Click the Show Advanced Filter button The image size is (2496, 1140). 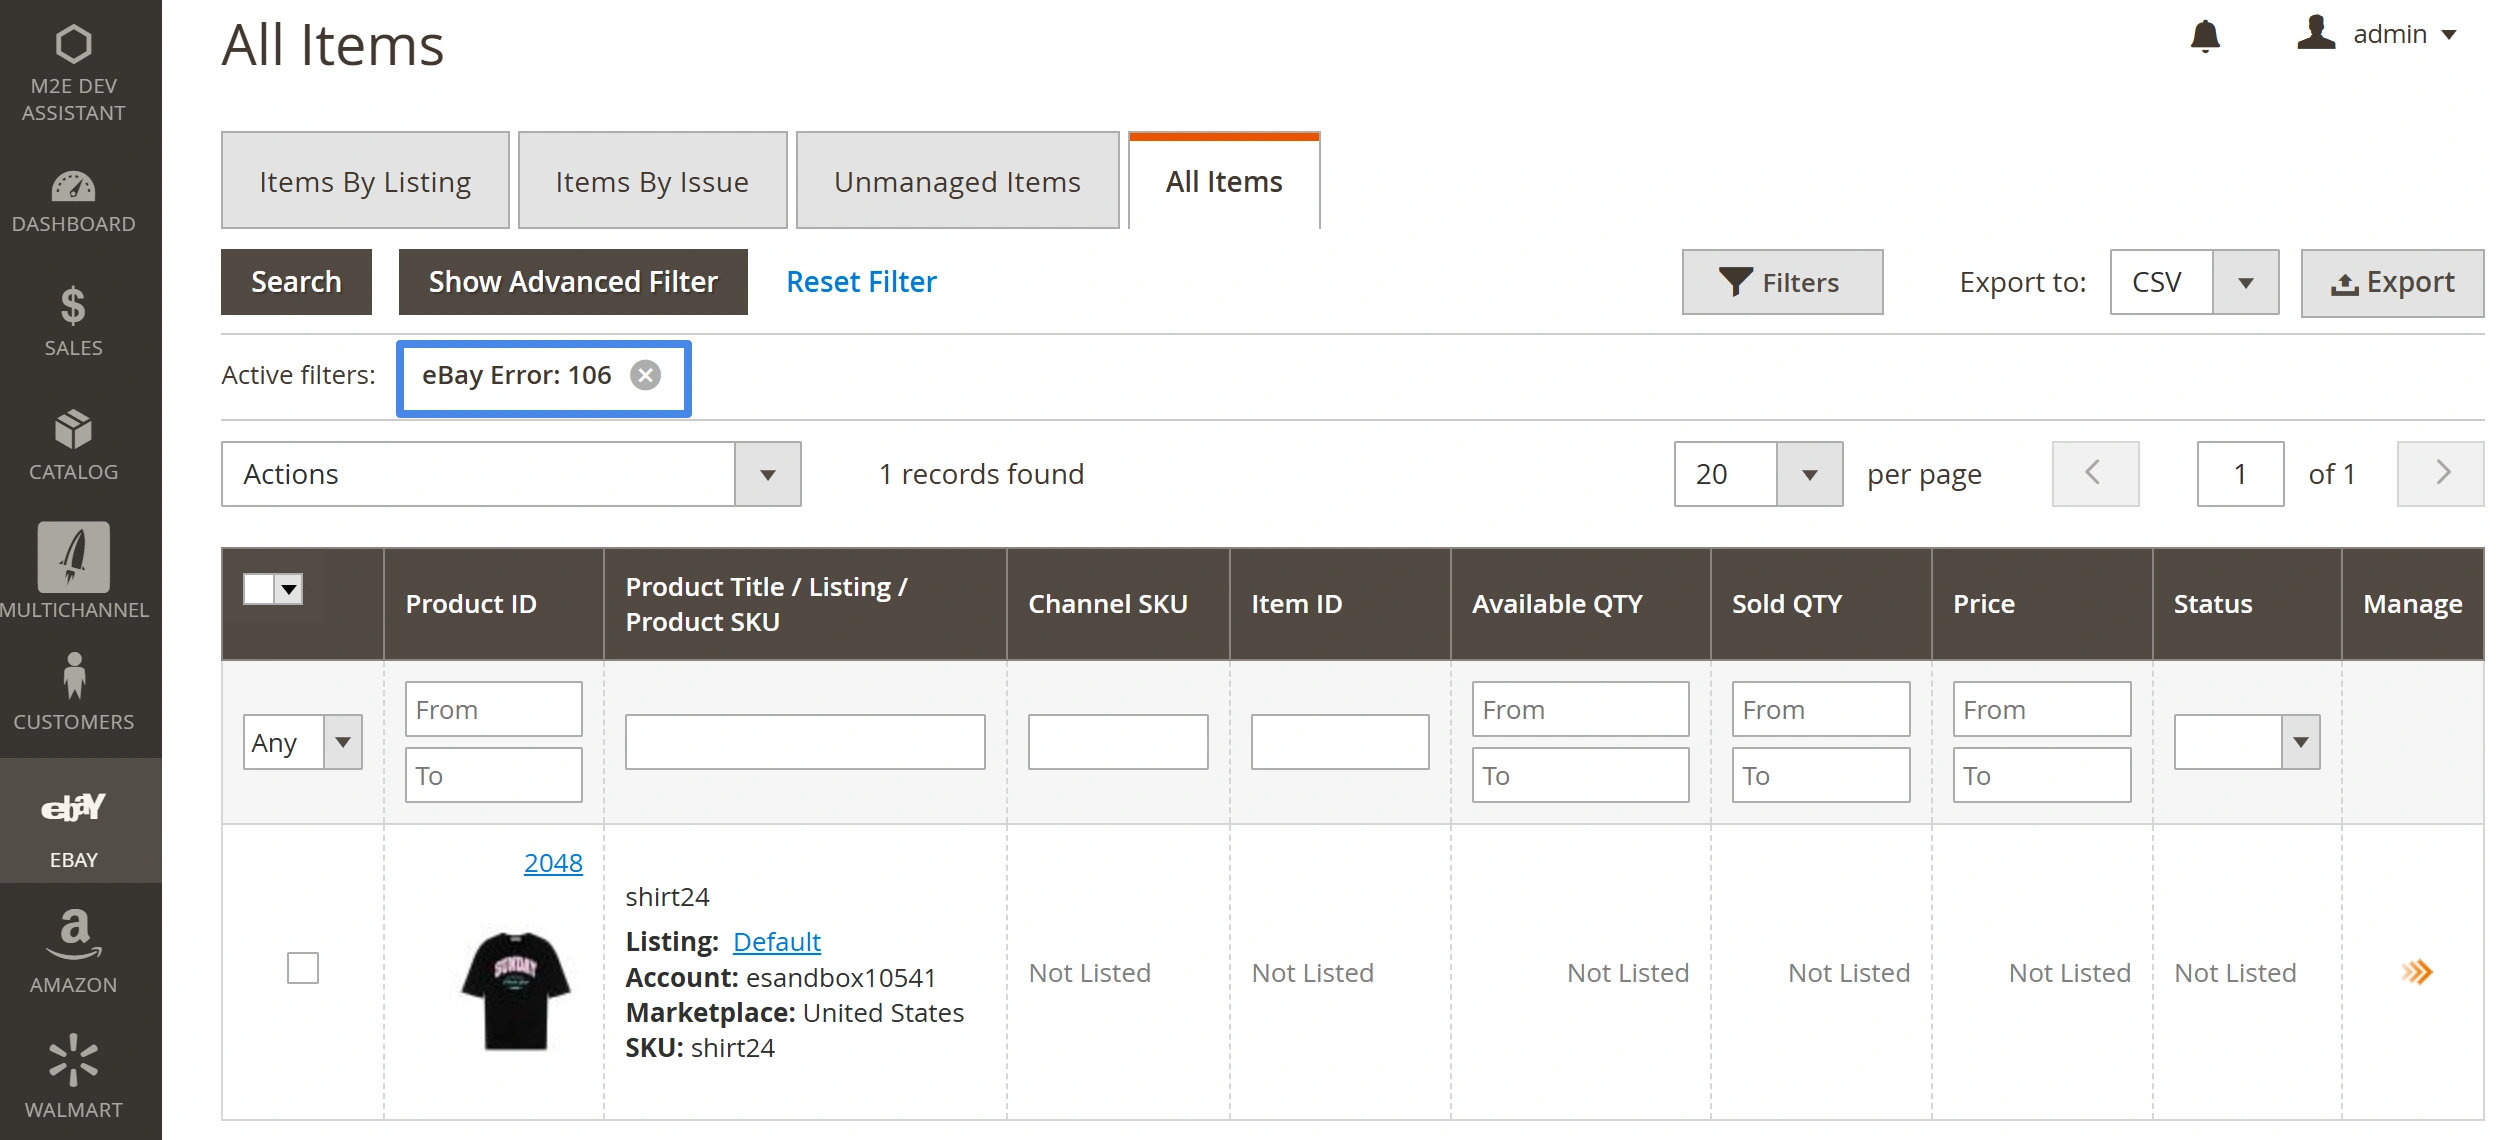coord(573,282)
